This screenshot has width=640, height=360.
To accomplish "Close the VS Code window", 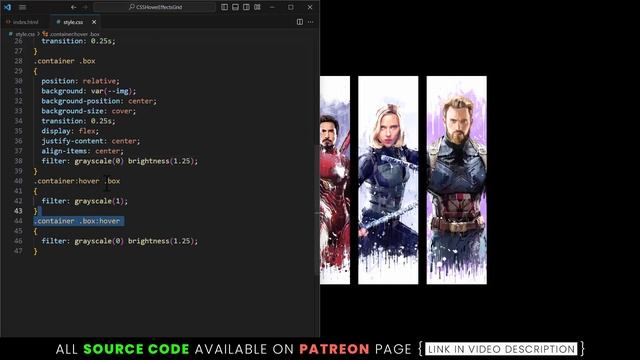I will [310, 7].
